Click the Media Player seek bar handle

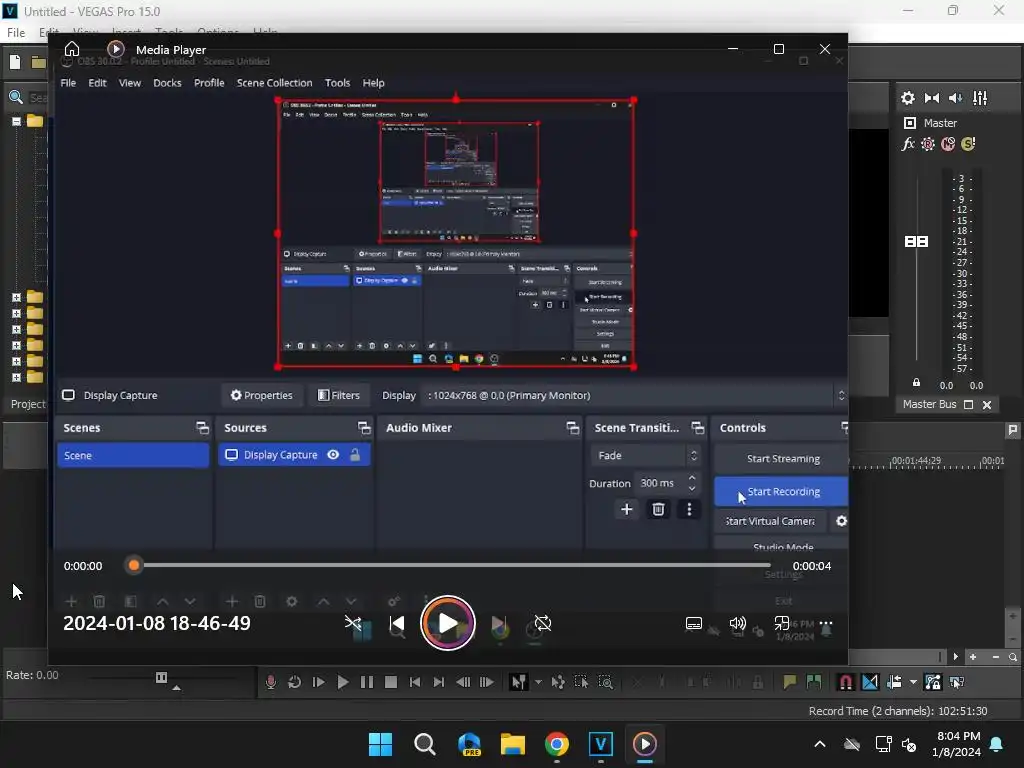[134, 566]
